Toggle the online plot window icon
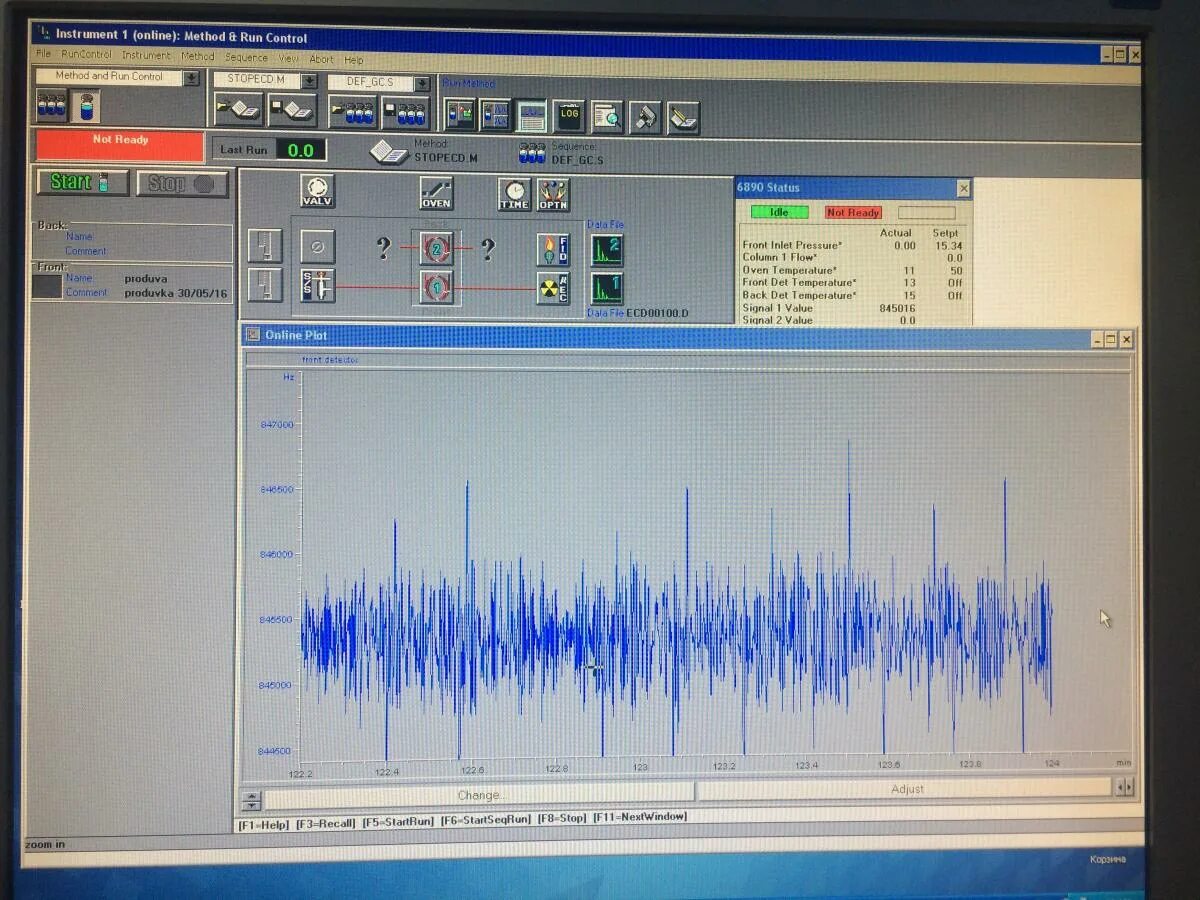Viewport: 1200px width, 900px height. pos(531,116)
